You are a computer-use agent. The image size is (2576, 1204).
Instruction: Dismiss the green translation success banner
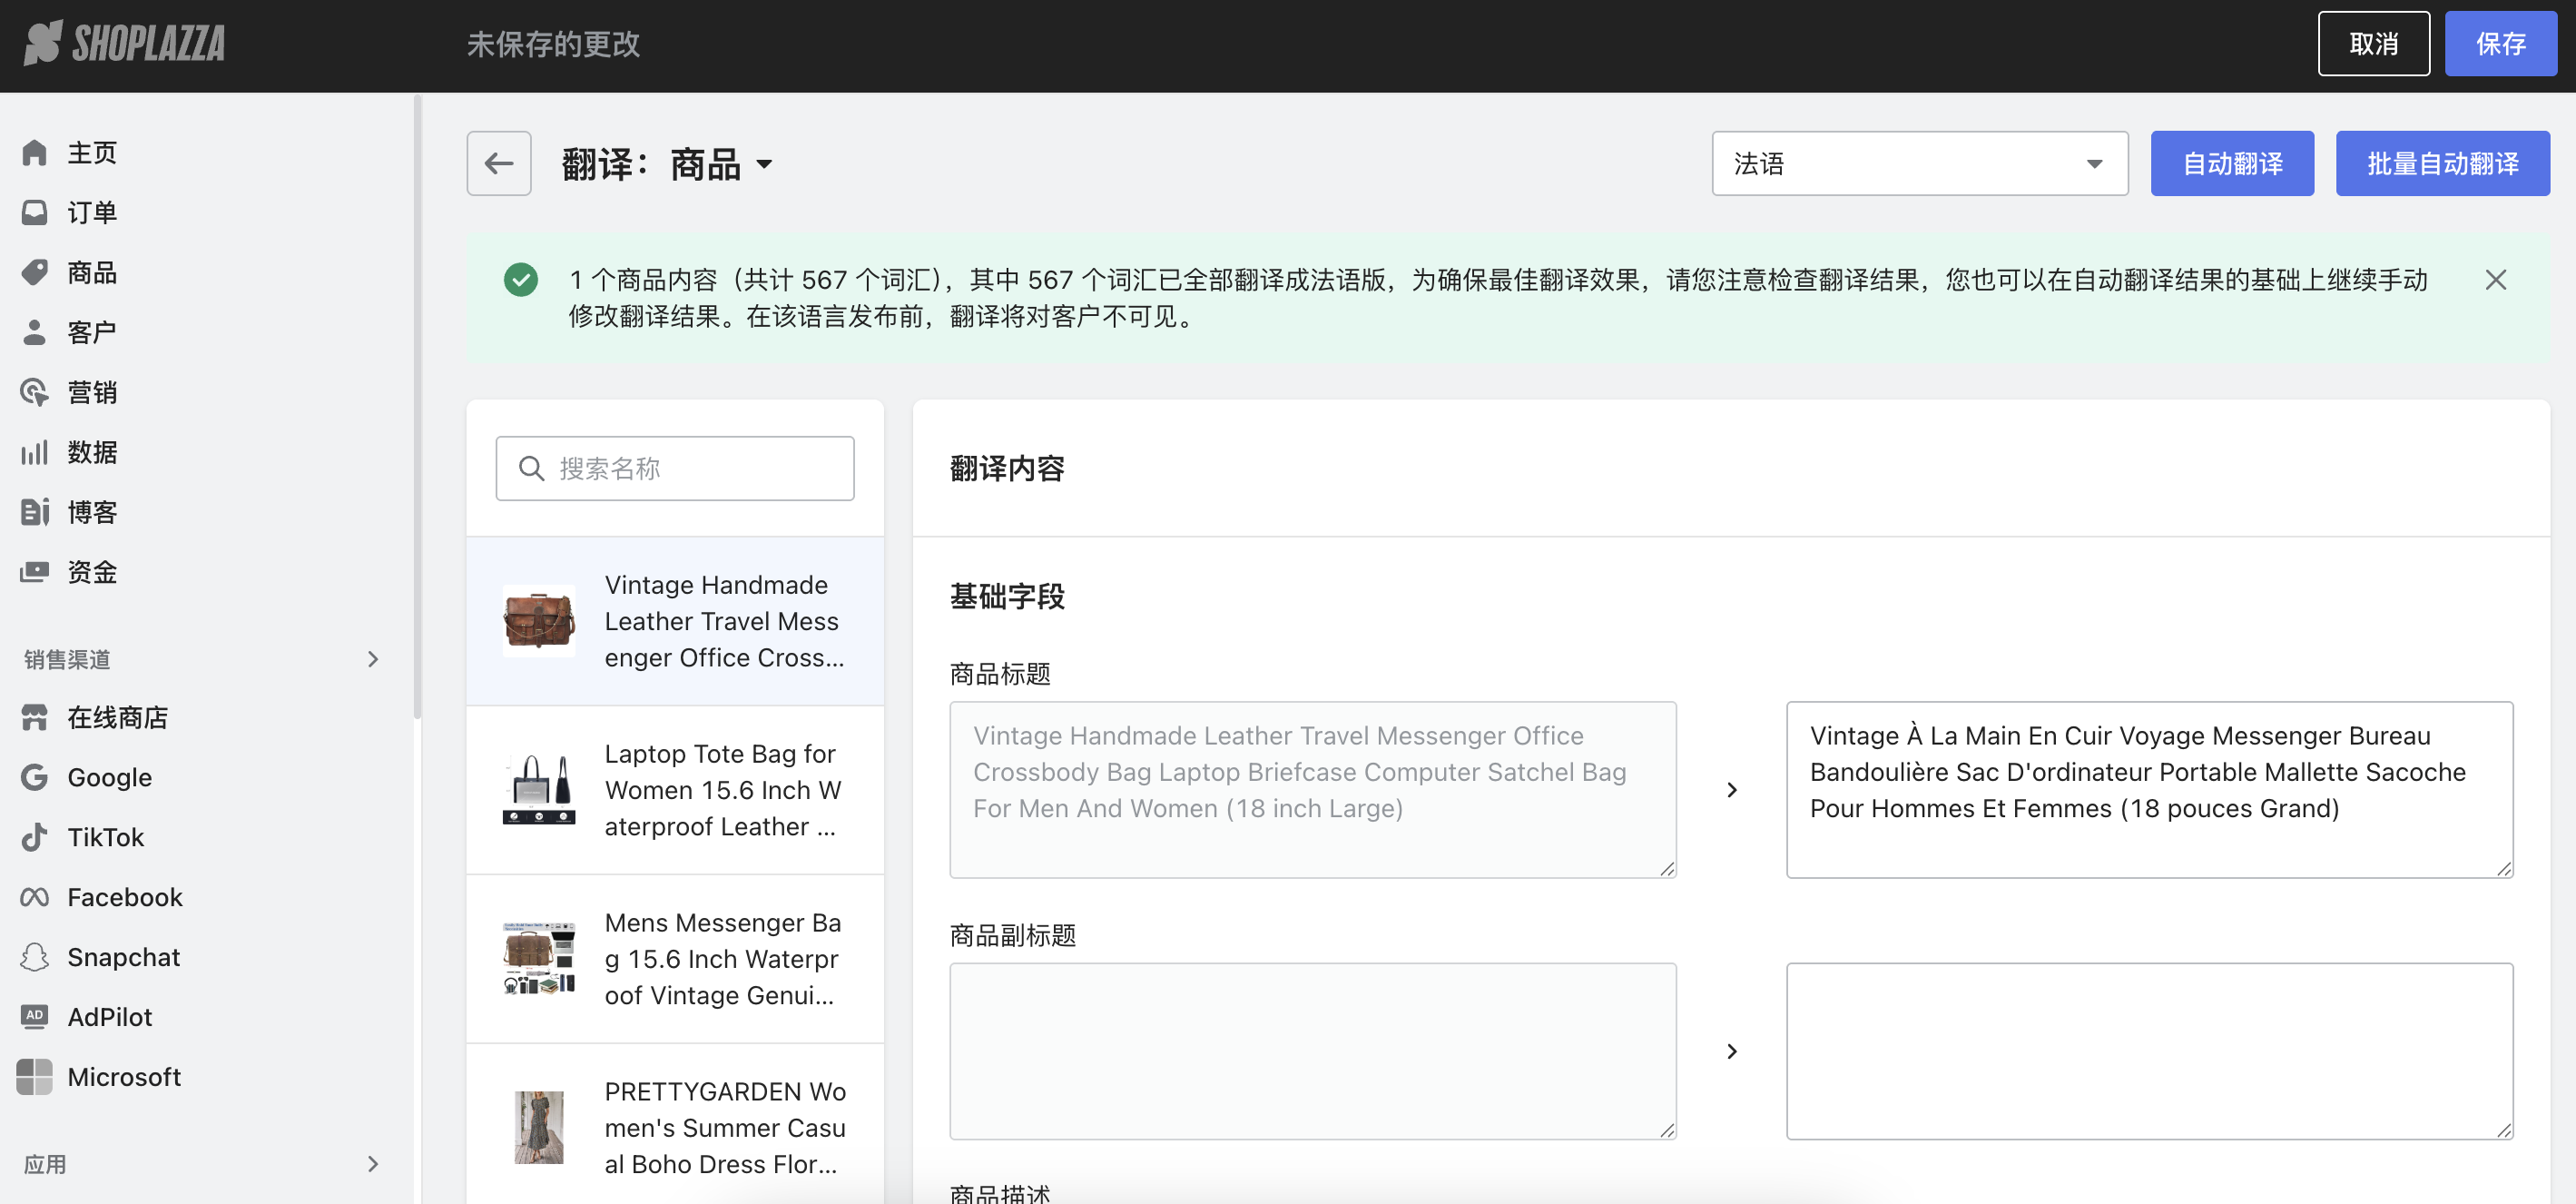coord(2496,280)
